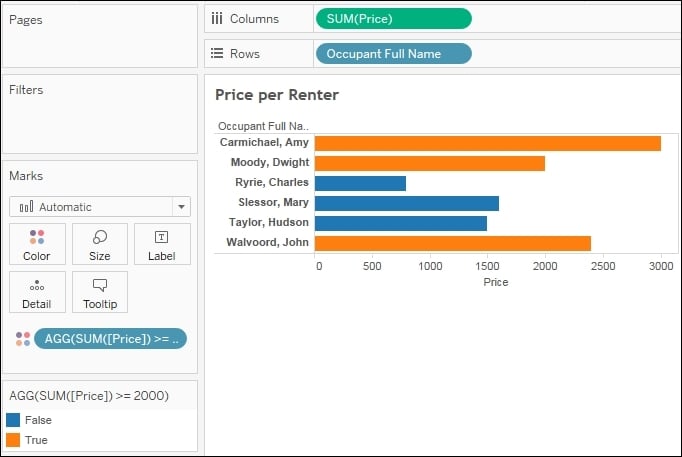Click color dots icon beside AGG pill
The height and width of the screenshot is (457, 682).
(23, 339)
